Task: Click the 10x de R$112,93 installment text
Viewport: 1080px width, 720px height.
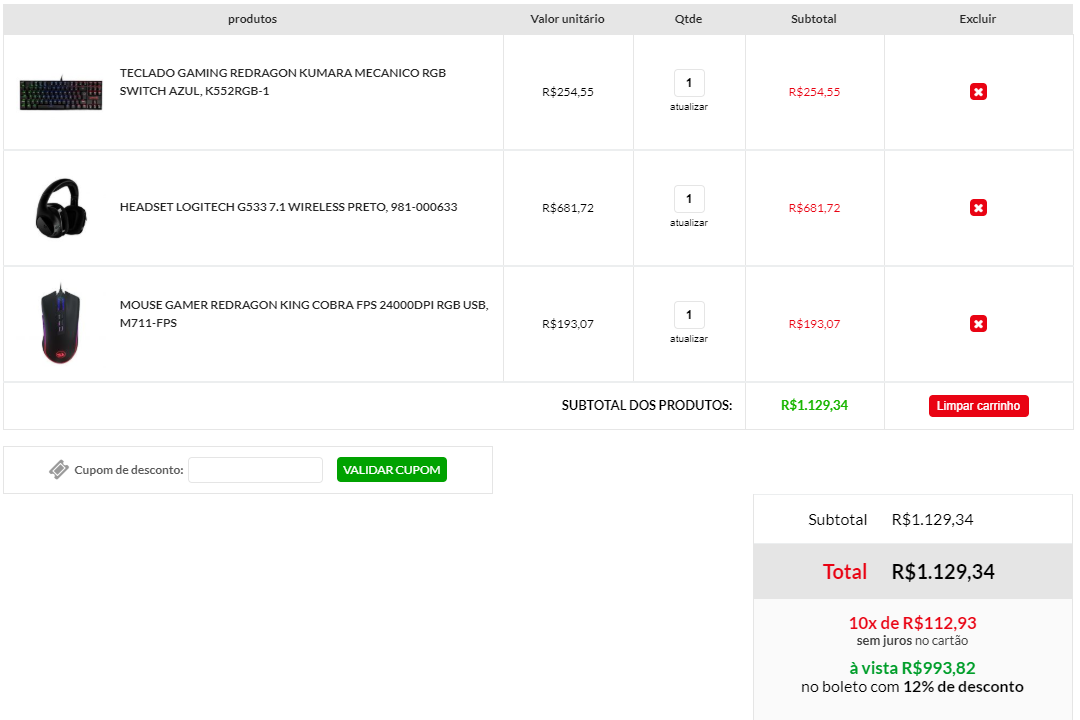Action: (x=912, y=623)
